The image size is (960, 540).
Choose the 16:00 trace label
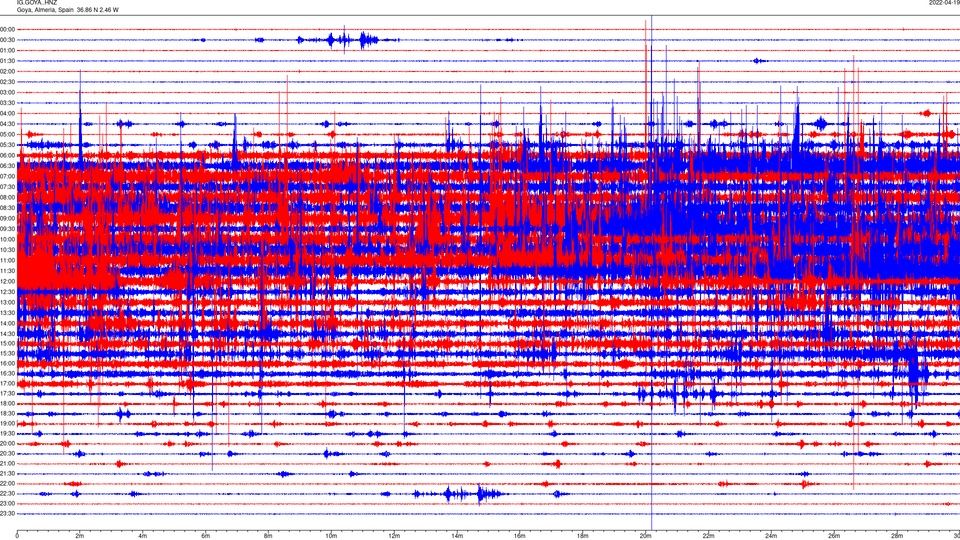pos(7,364)
